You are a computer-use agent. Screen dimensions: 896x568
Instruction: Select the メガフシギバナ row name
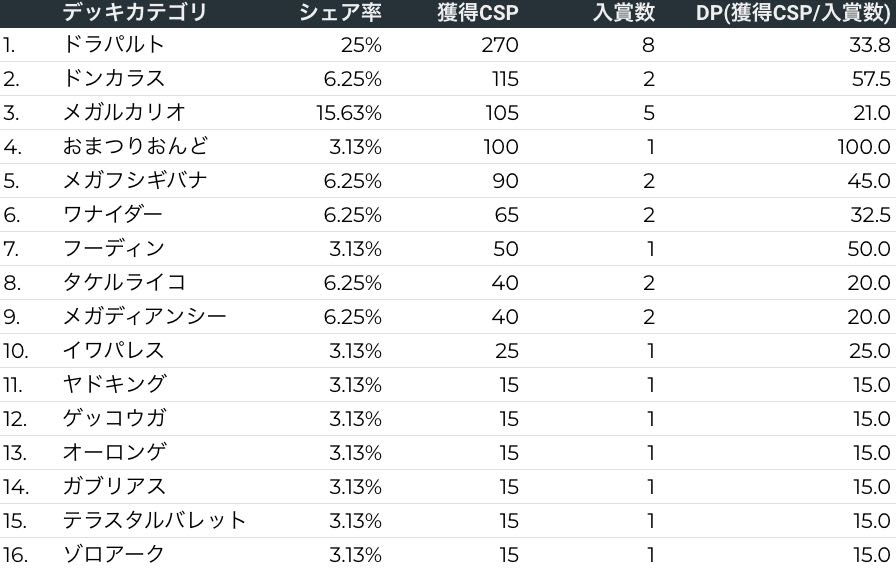click(x=135, y=180)
